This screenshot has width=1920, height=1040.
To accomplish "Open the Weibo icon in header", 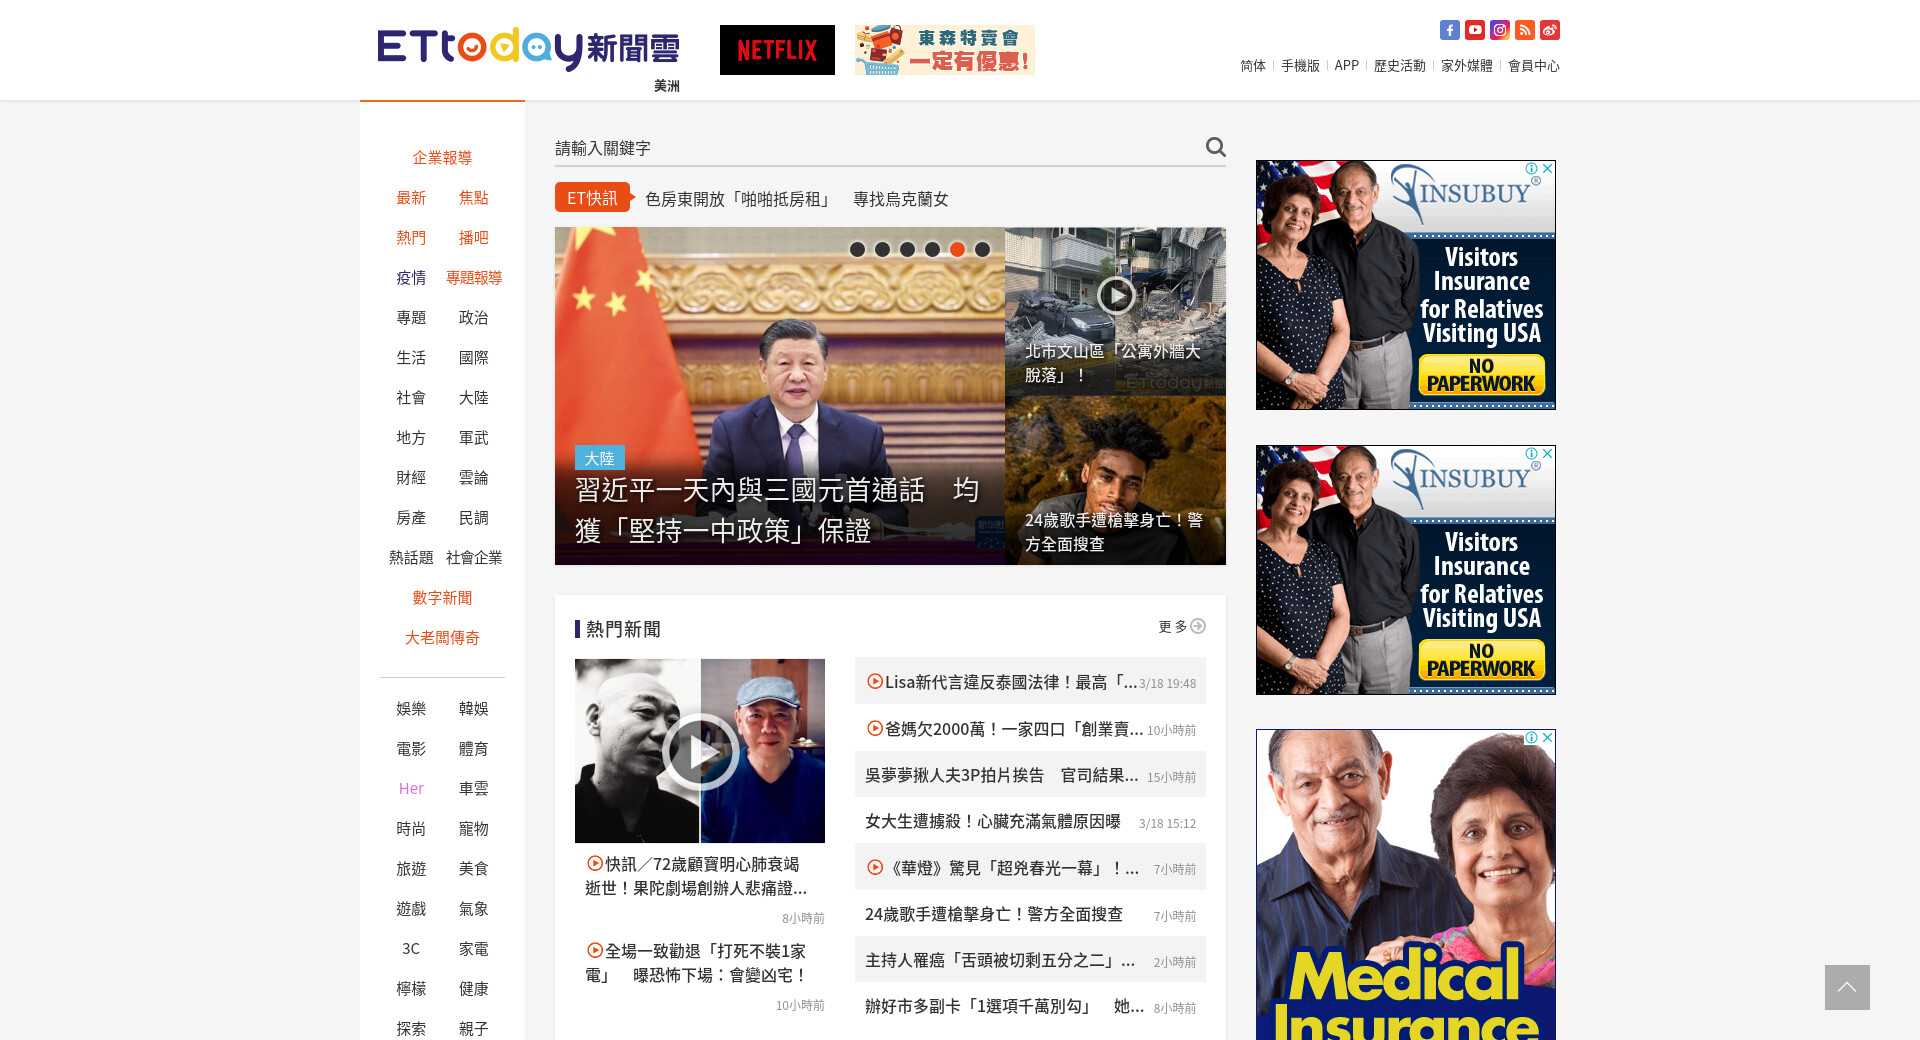I will 1549,30.
